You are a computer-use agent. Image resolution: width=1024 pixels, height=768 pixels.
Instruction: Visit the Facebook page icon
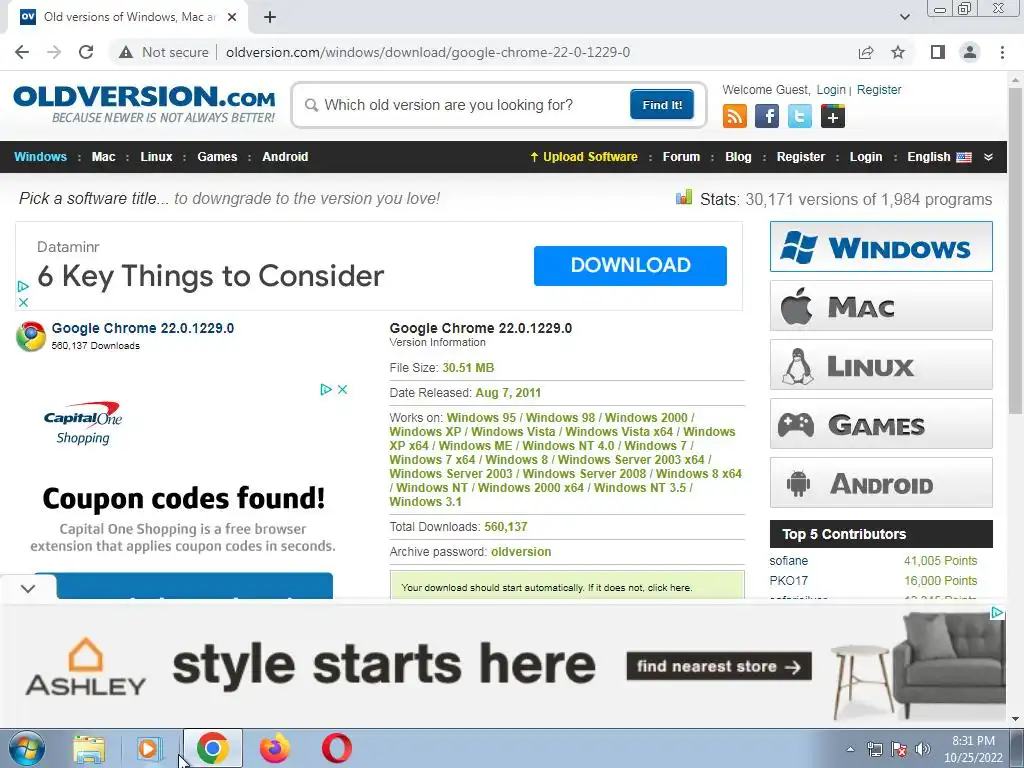[767, 117]
